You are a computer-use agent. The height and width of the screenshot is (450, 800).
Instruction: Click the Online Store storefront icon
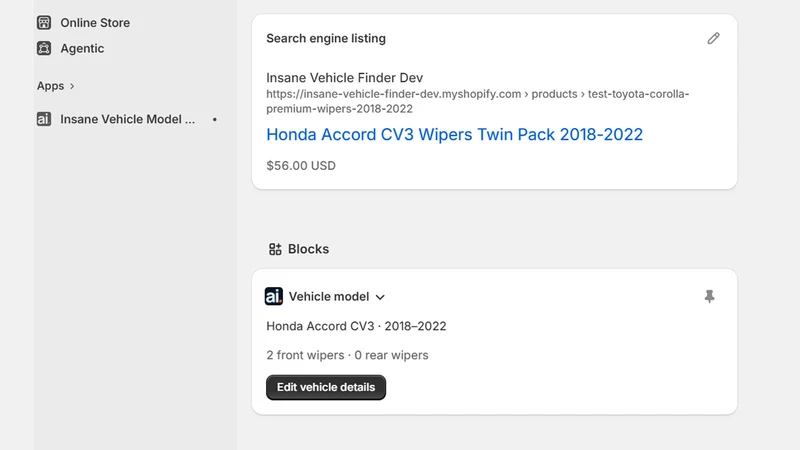pos(44,22)
